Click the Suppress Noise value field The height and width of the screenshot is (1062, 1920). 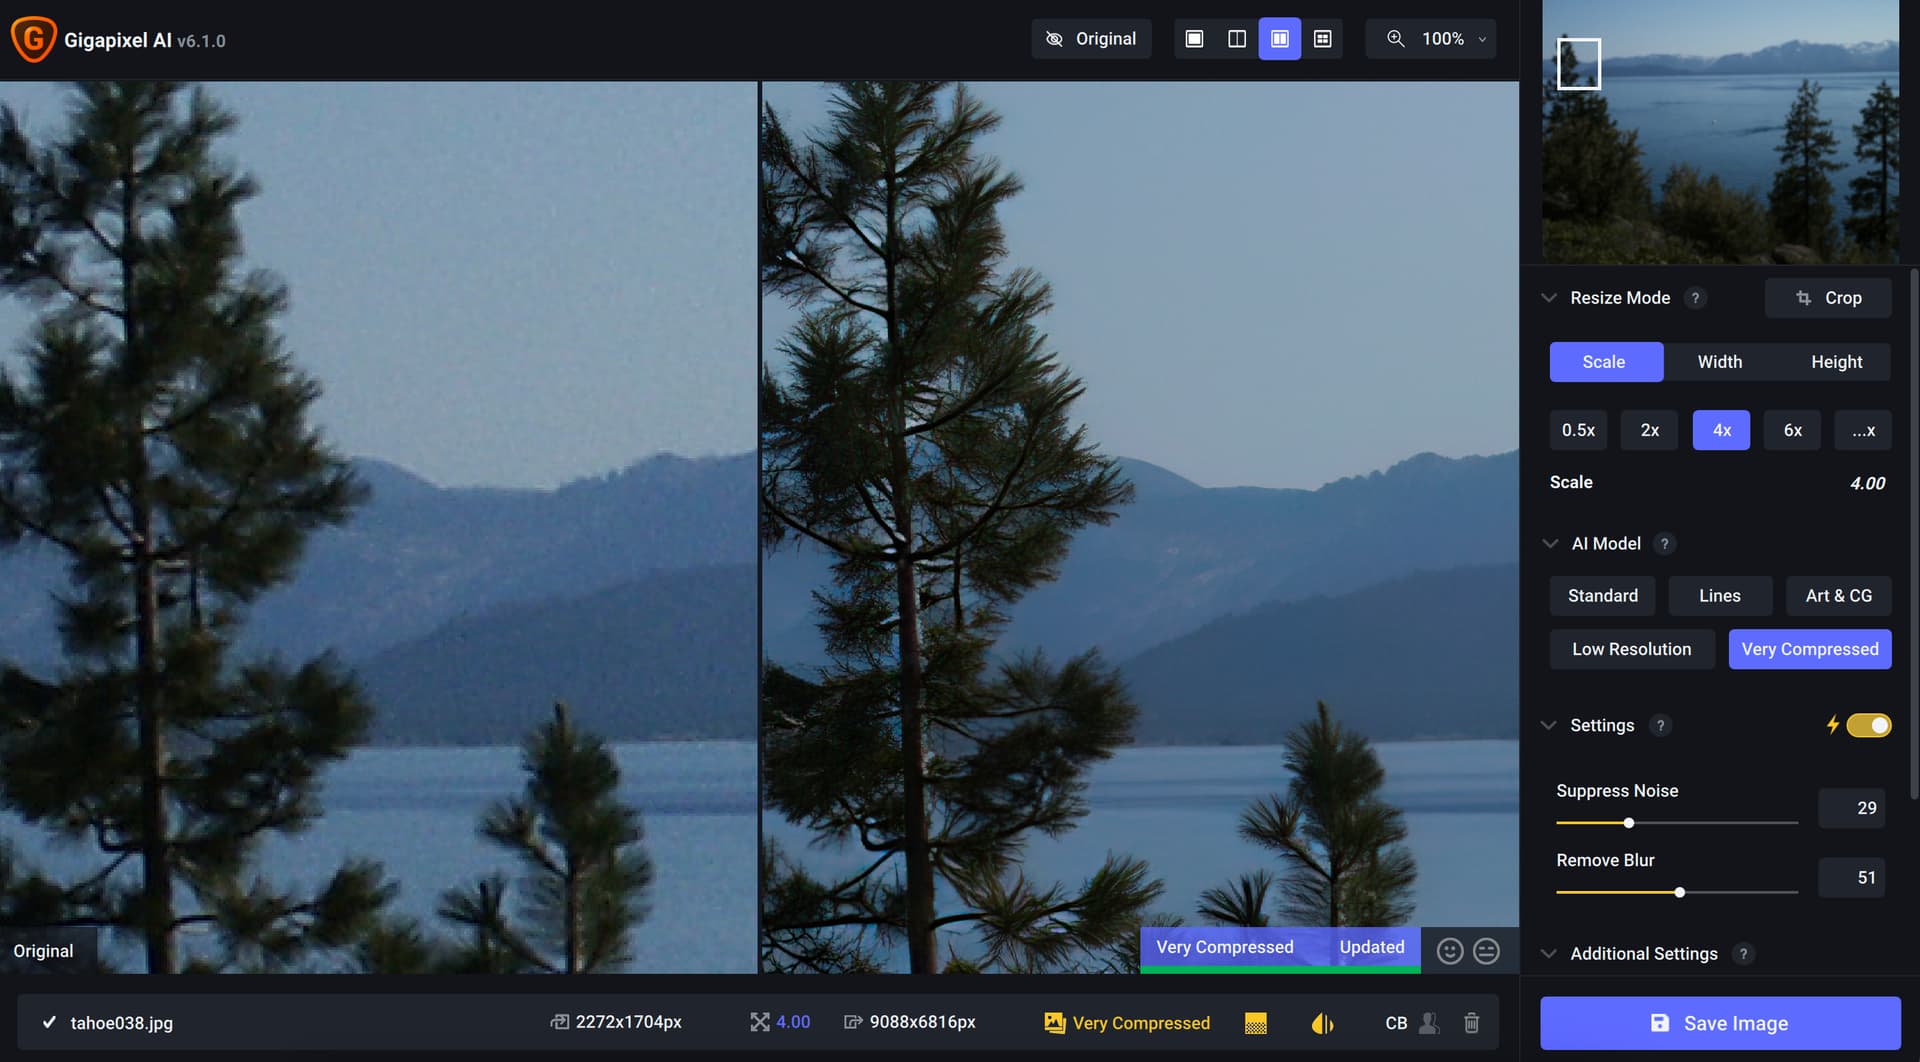(x=1851, y=808)
